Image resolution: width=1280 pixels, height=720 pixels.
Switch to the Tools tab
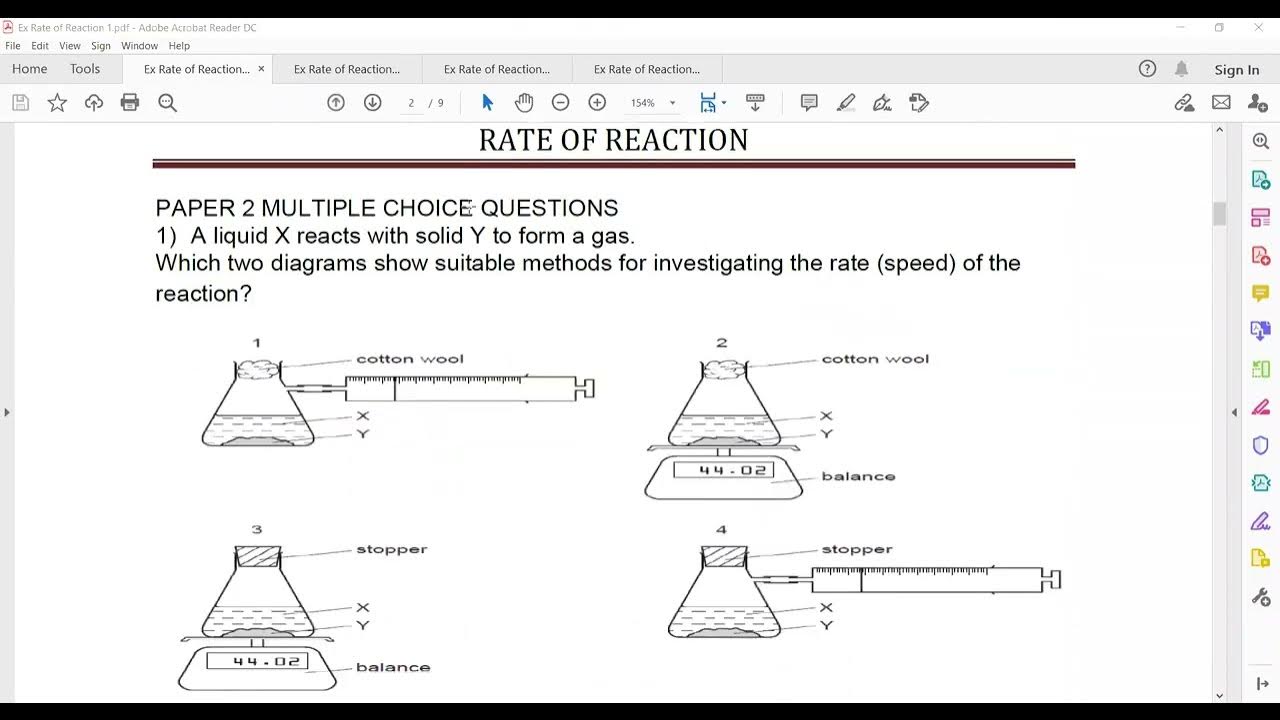pyautogui.click(x=85, y=69)
